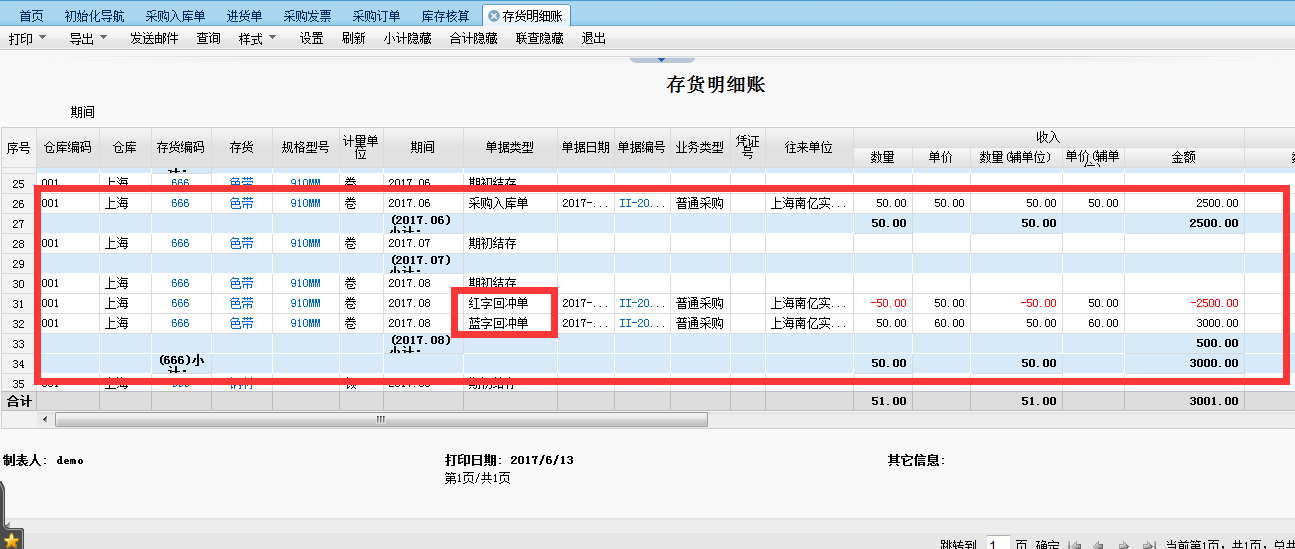Go to previous page arrow icon

pos(1099,546)
